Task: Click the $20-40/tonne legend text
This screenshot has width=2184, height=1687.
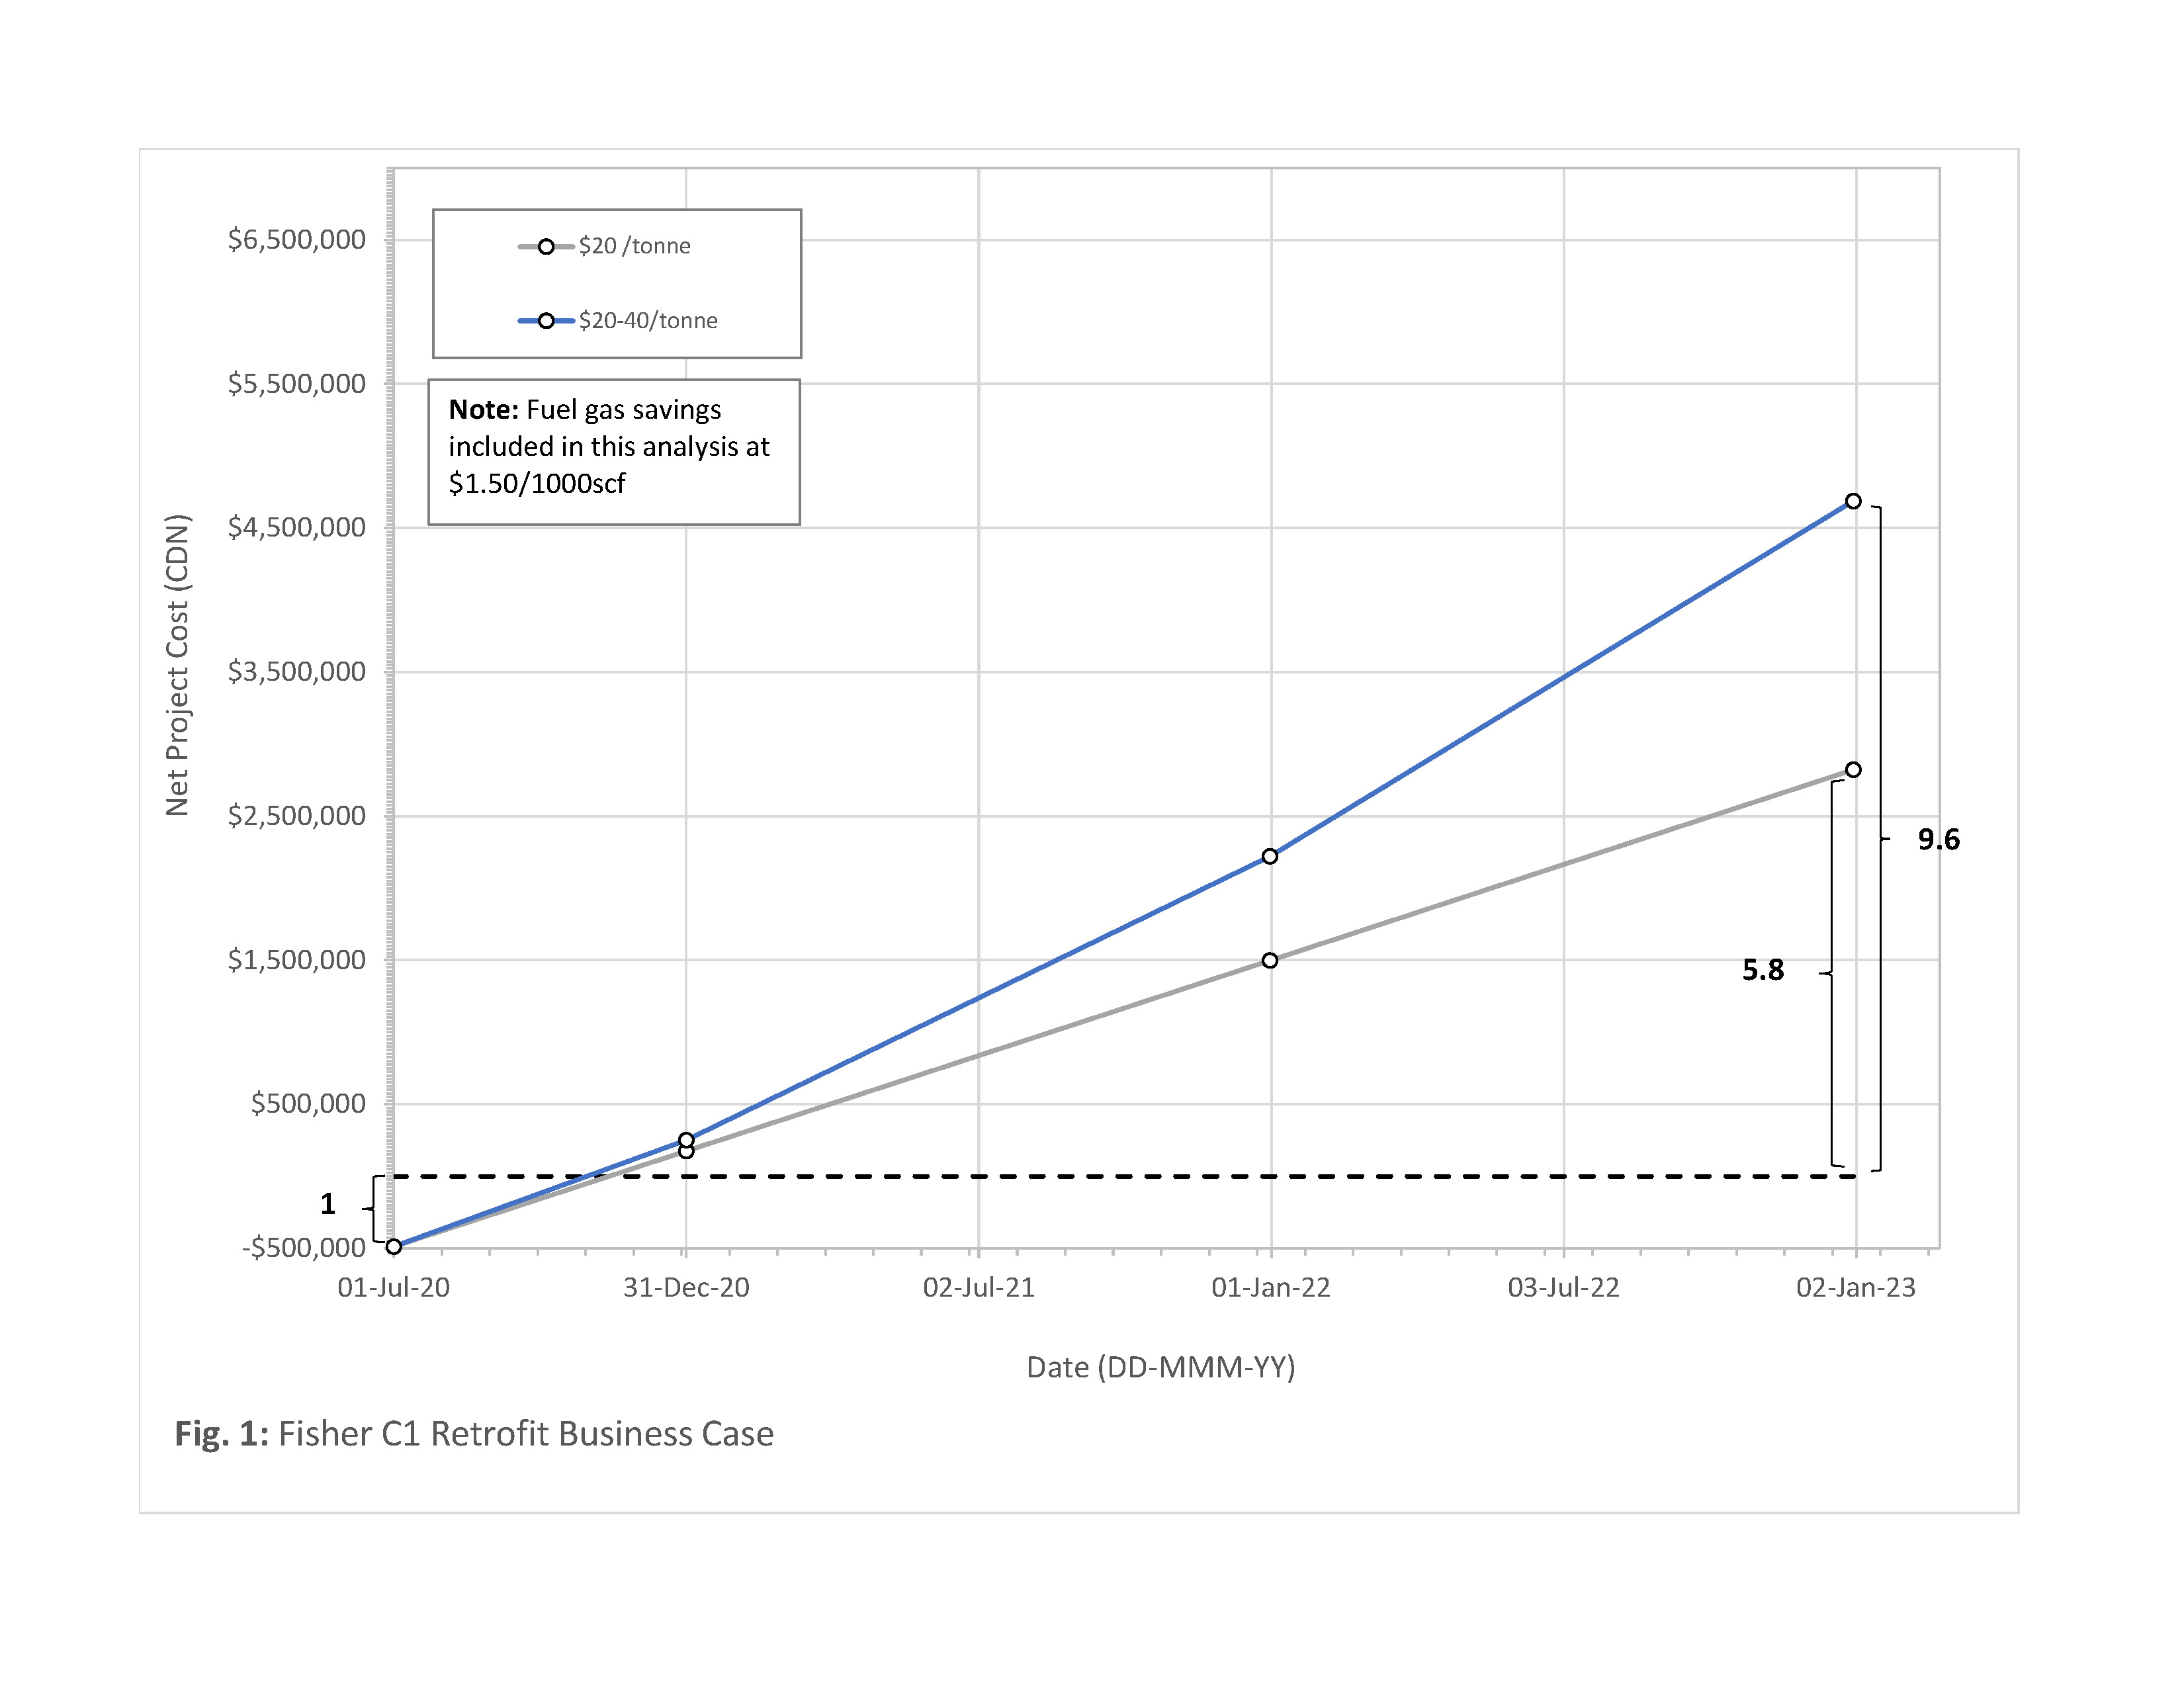Action: coord(648,321)
